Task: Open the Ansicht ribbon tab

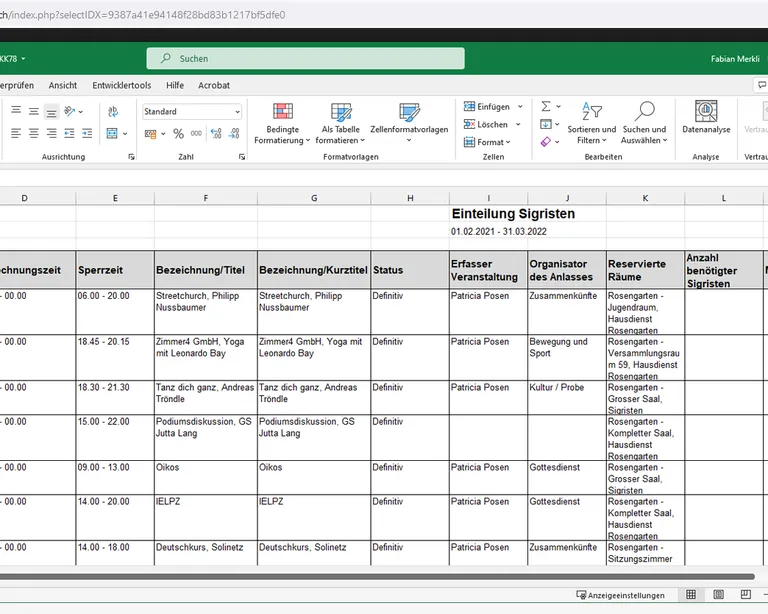Action: click(63, 85)
